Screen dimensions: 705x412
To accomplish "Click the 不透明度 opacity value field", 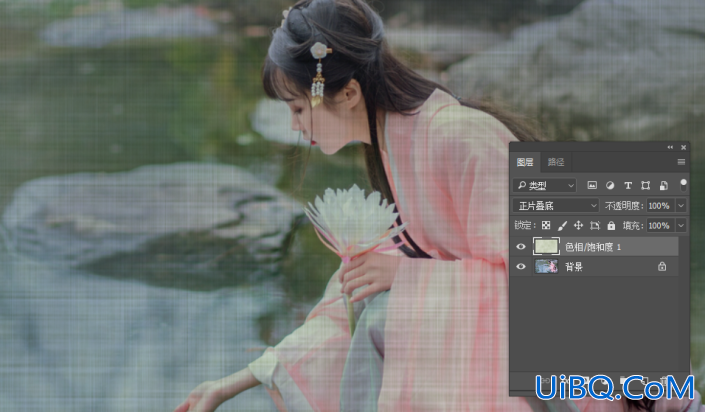I will coord(660,206).
